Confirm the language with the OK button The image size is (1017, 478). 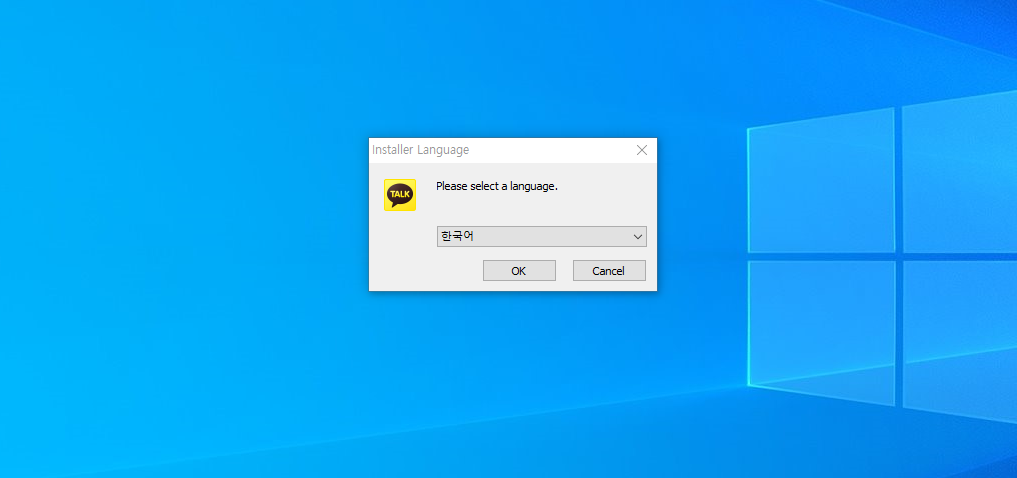pos(519,270)
